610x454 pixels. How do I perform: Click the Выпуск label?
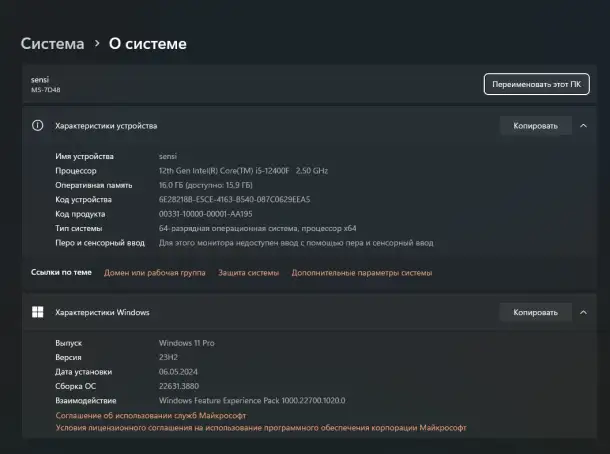click(x=68, y=343)
